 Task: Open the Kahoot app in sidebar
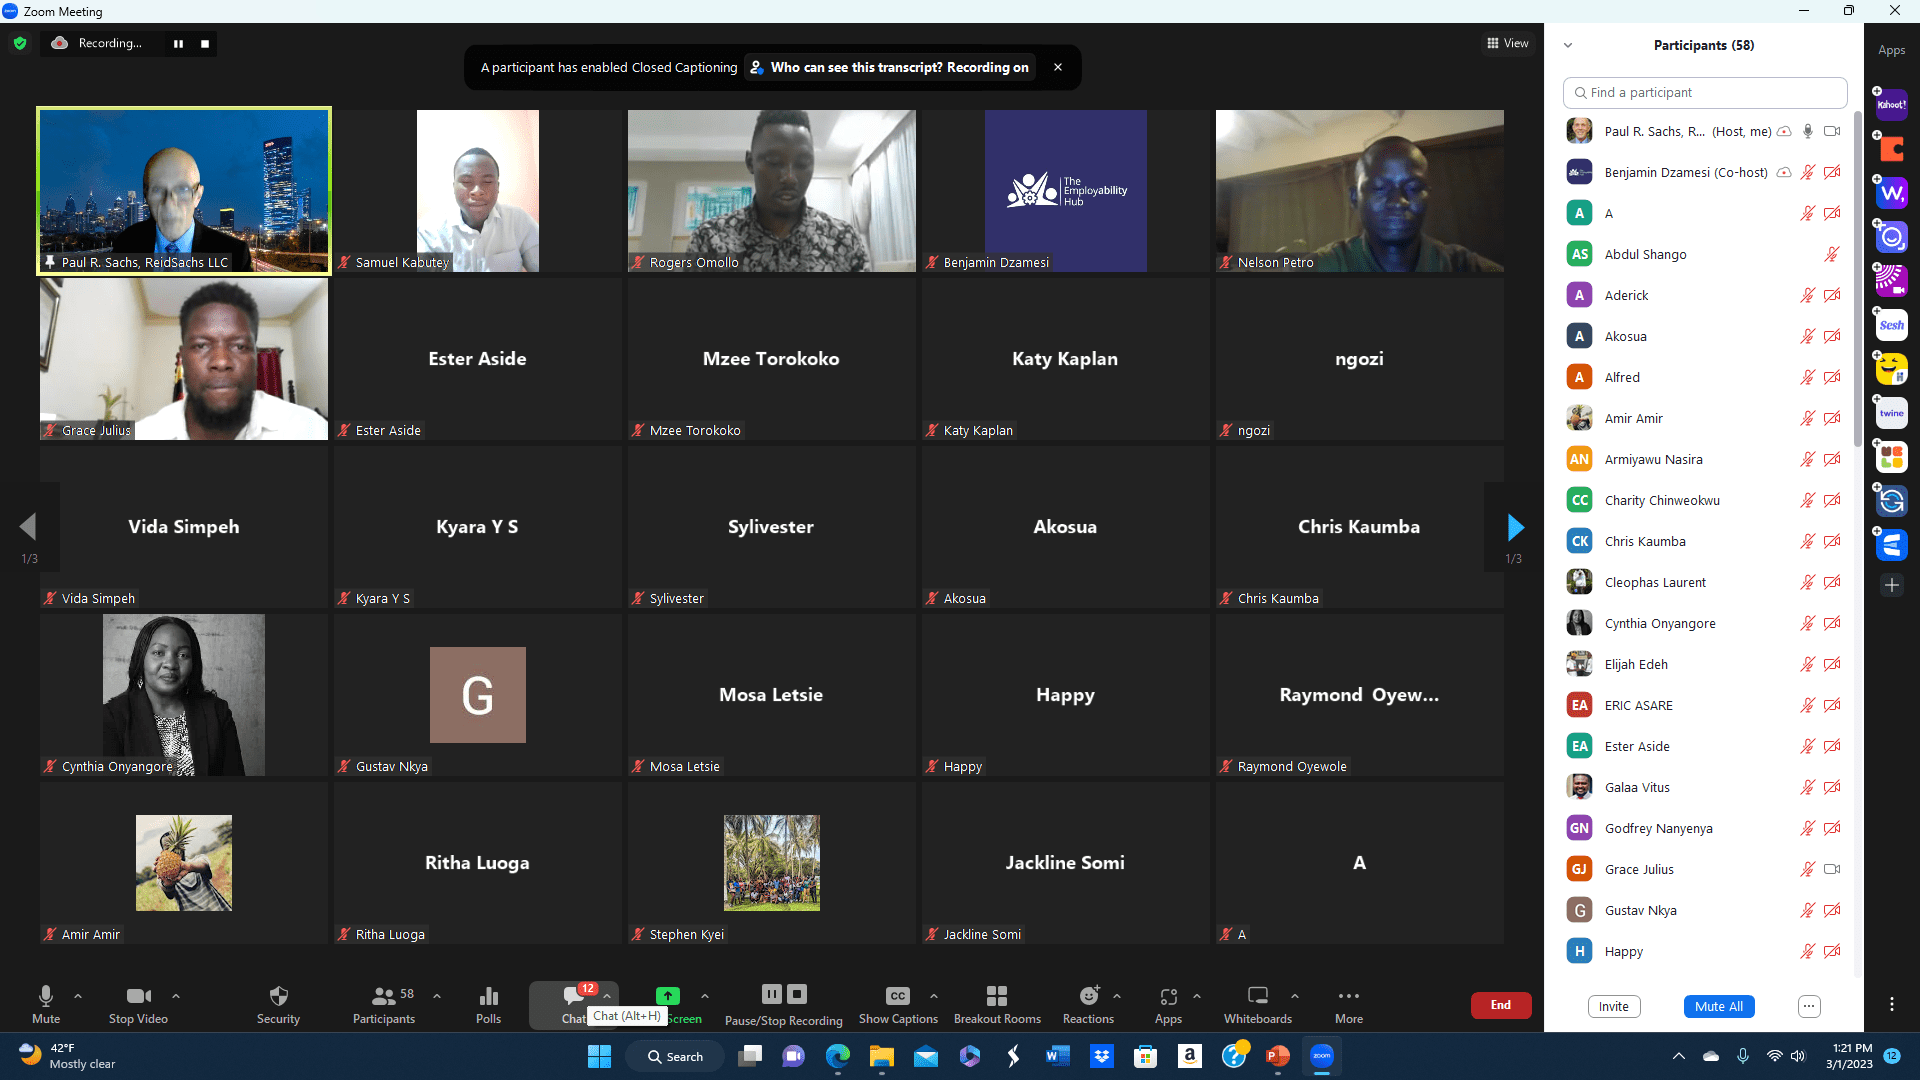click(x=1891, y=104)
